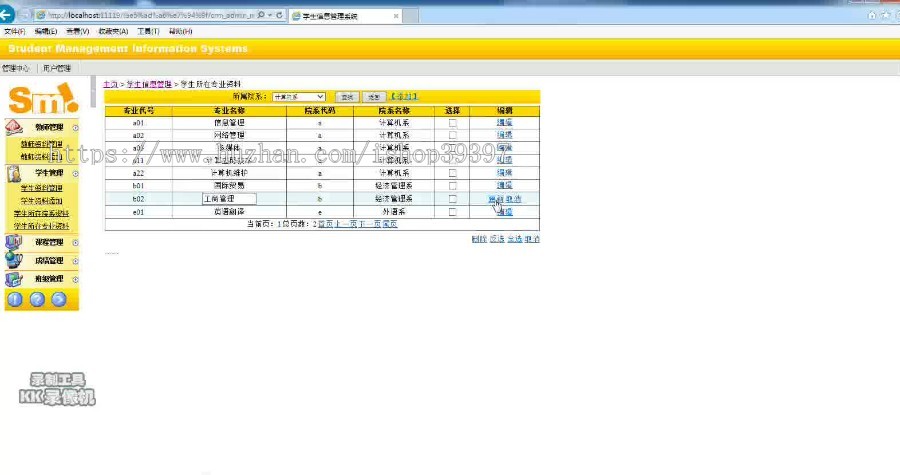Switch to the 学生信息管理系统 tab
Viewport: 900px width, 475px height.
pos(346,16)
